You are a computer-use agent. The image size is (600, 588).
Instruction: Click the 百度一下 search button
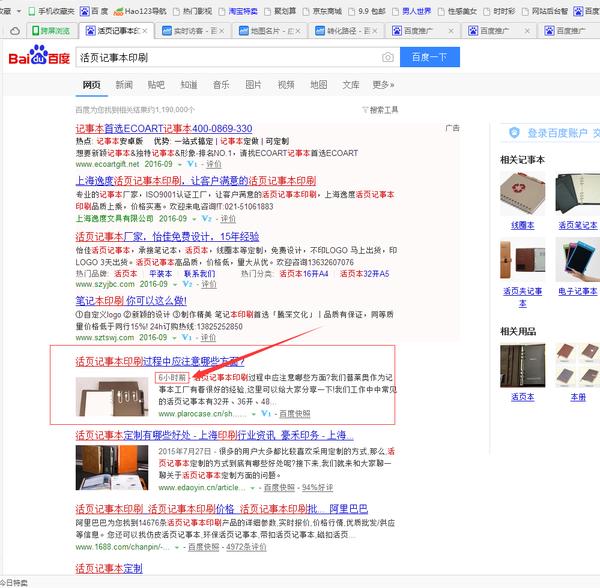click(430, 57)
